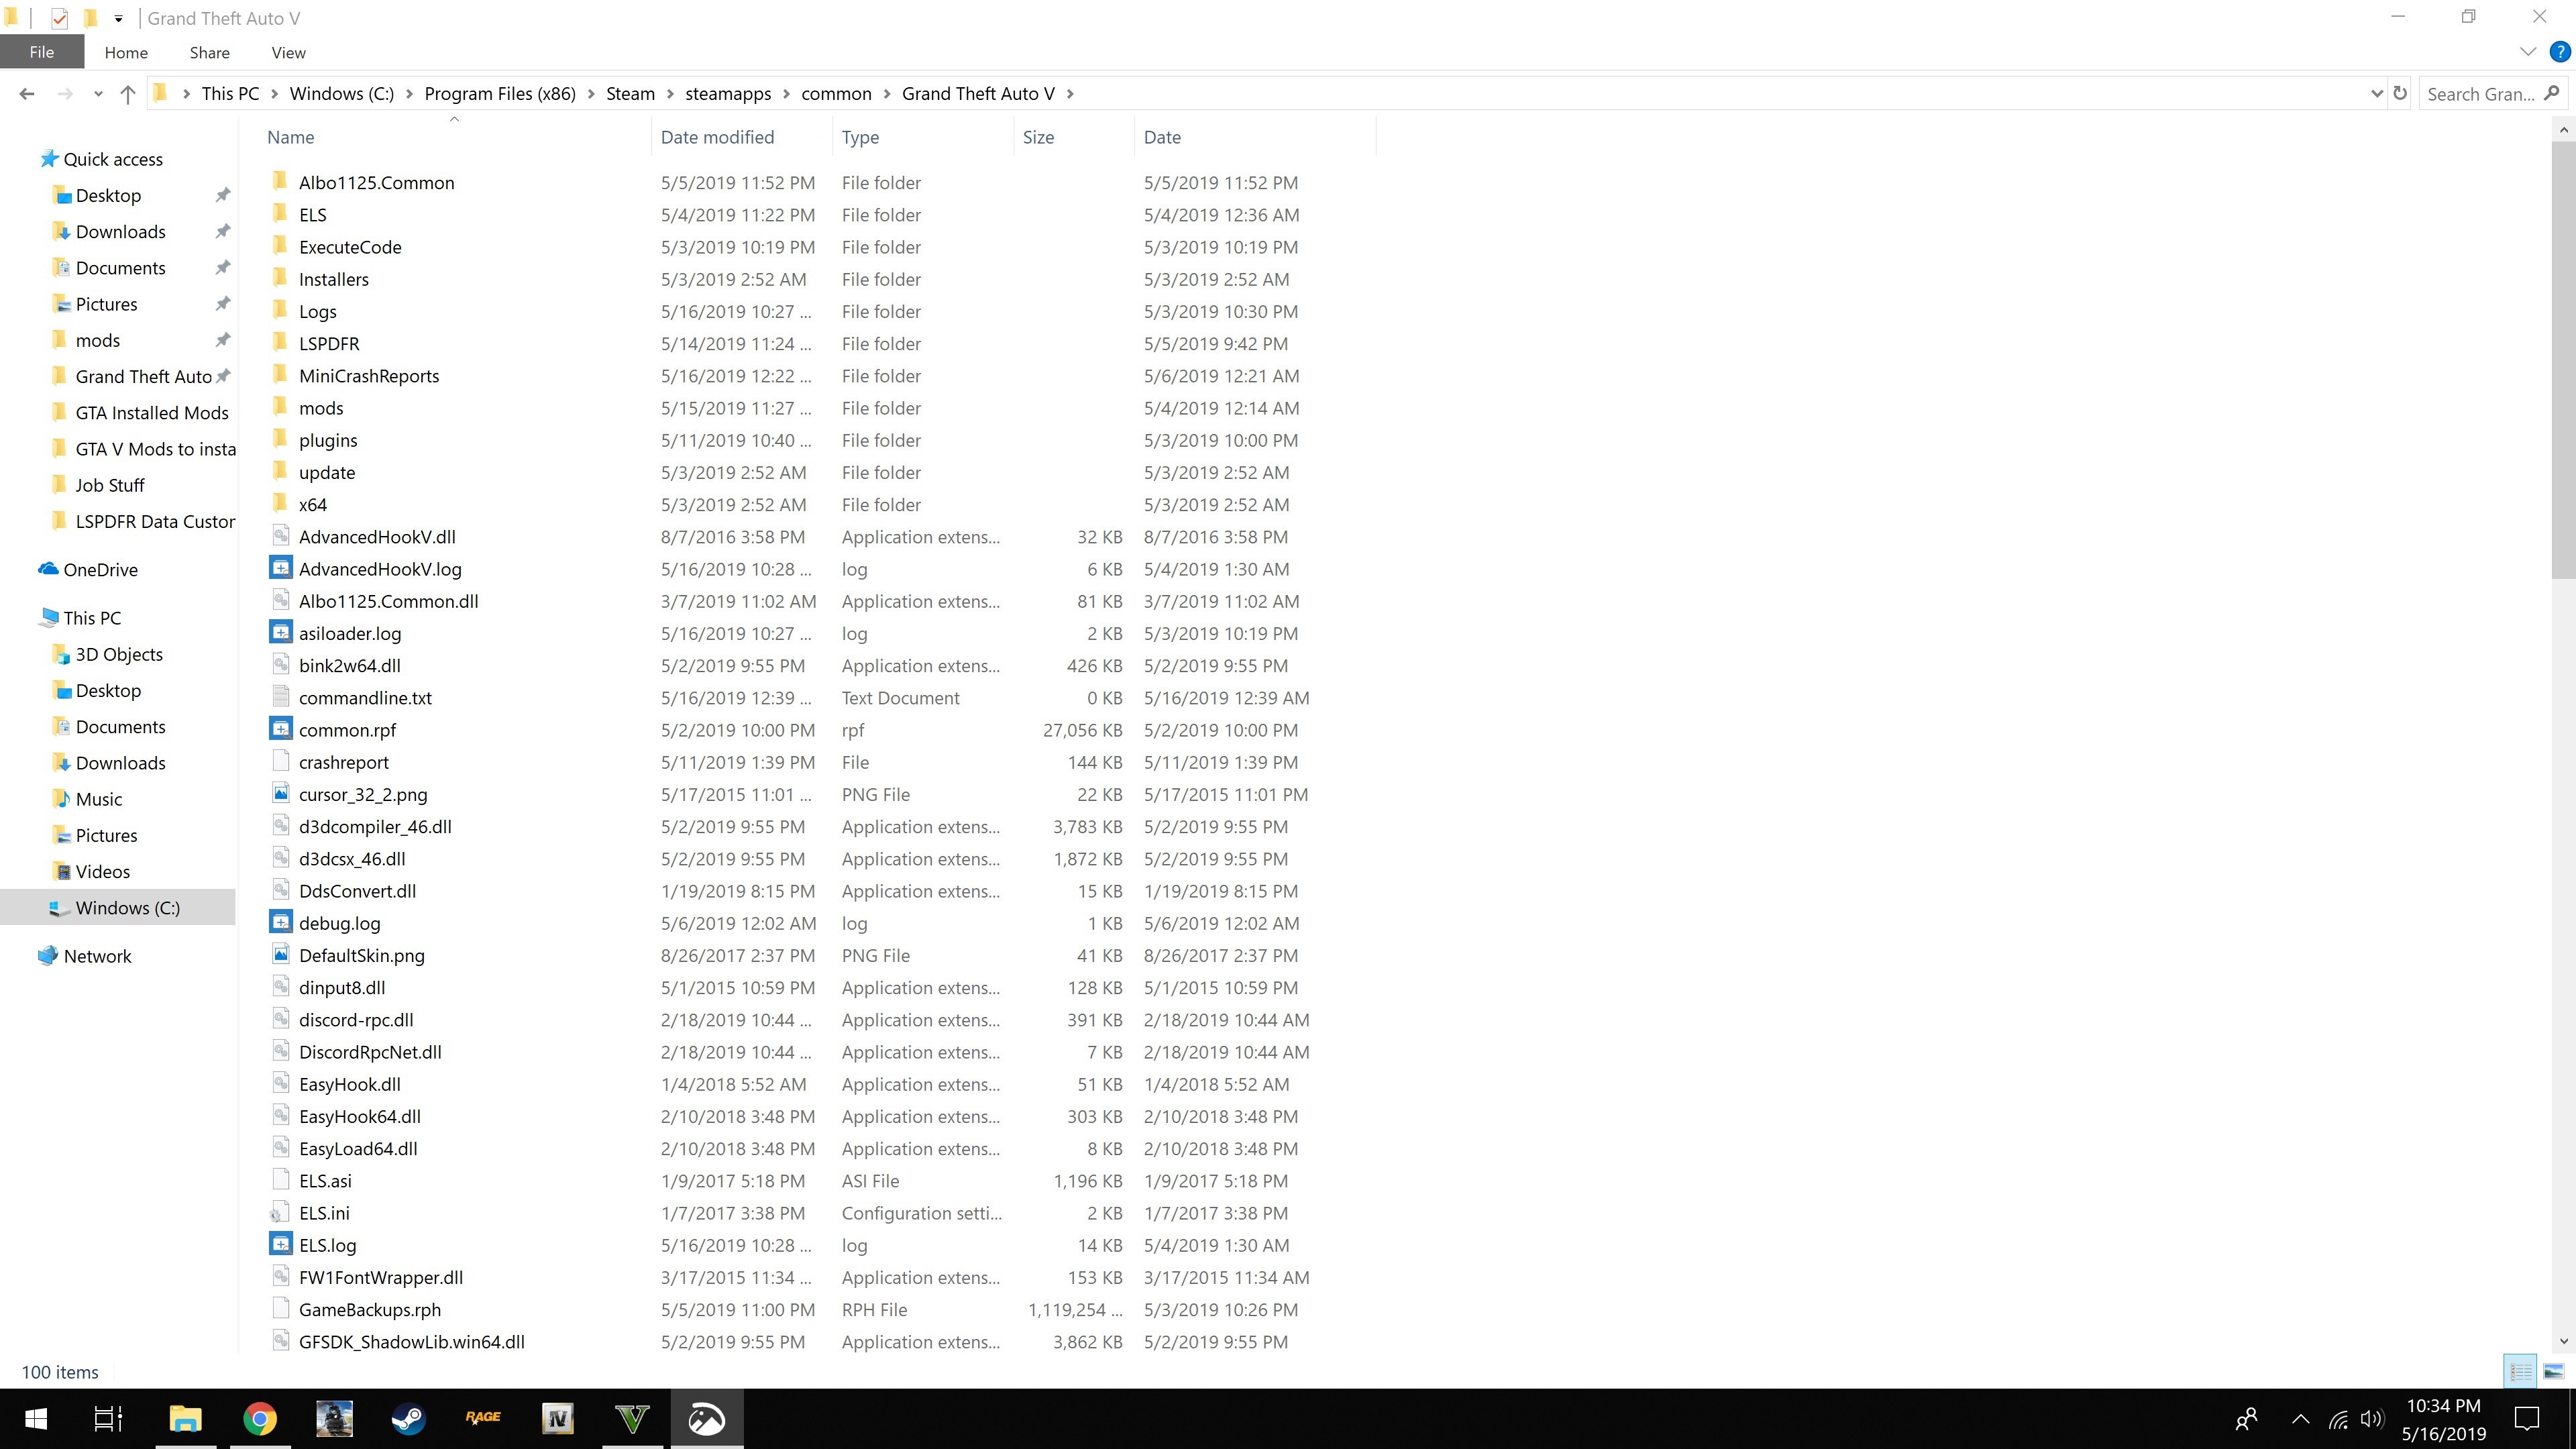The width and height of the screenshot is (2576, 1449).
Task: Open the File menu
Action: point(41,53)
